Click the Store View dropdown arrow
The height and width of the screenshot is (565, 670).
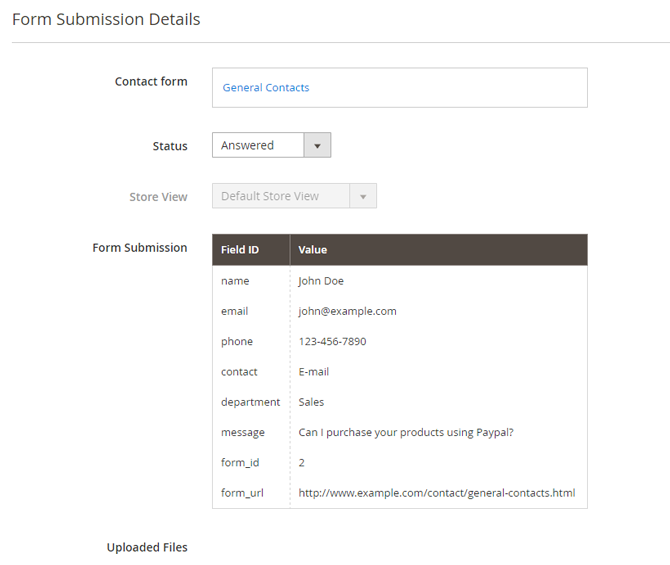pyautogui.click(x=363, y=196)
